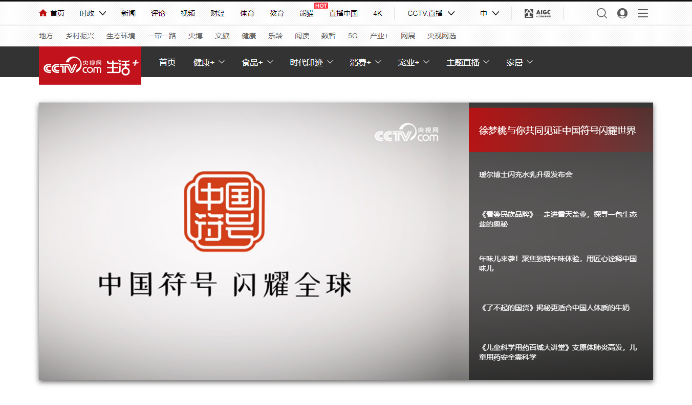The image size is (692, 405).
Task: Open the 一带一路 sub-navigation link
Action: (x=162, y=36)
